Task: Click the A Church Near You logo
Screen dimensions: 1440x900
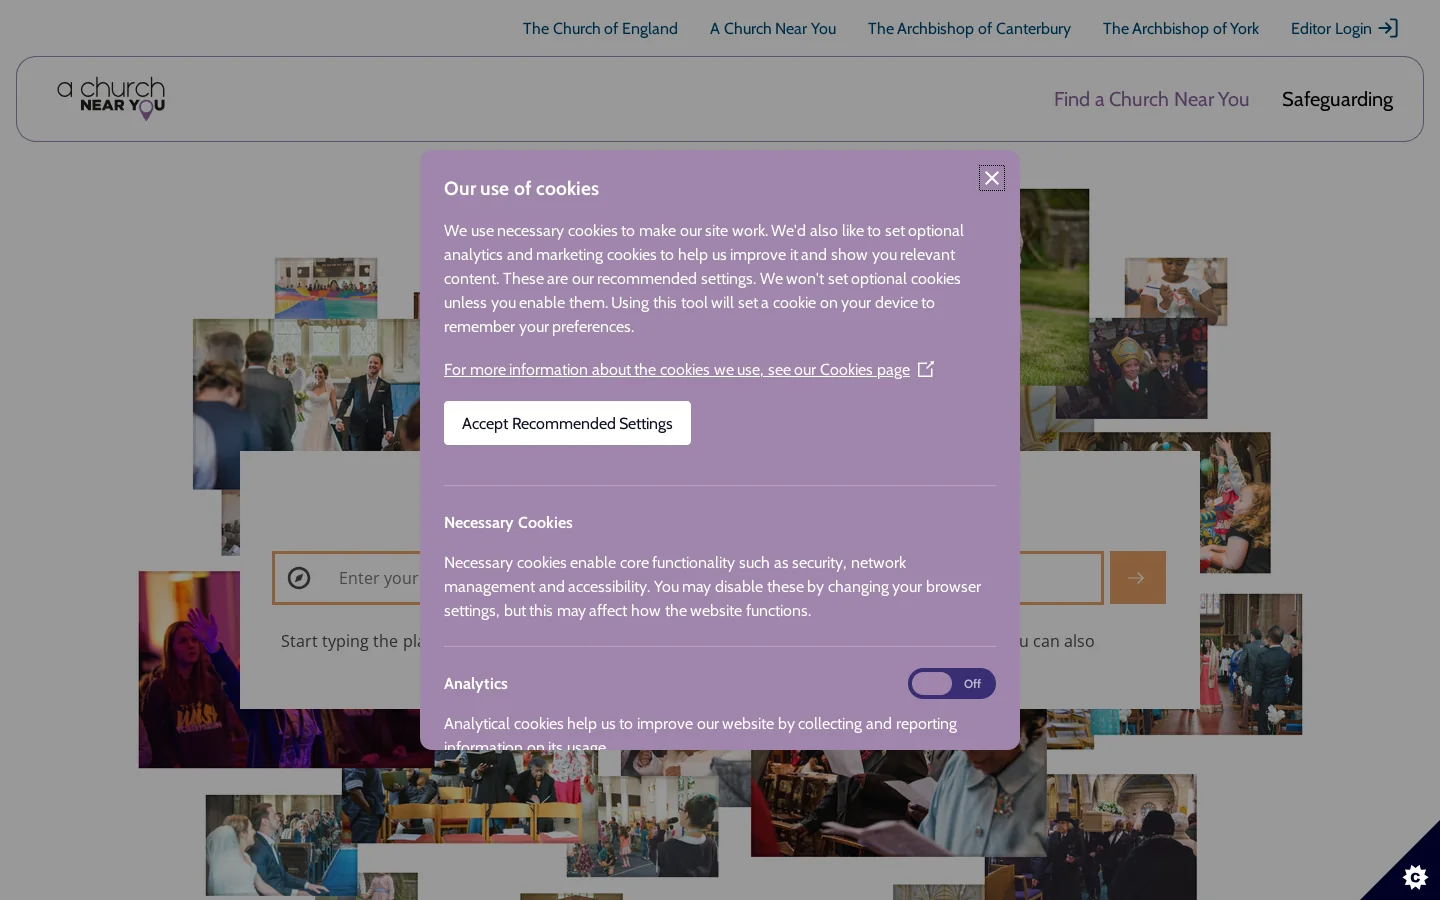Action: (x=111, y=99)
